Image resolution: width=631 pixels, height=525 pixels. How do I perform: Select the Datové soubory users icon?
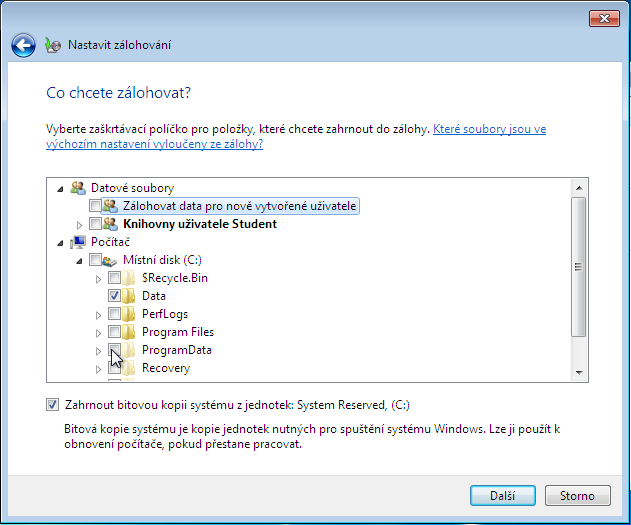(x=78, y=188)
